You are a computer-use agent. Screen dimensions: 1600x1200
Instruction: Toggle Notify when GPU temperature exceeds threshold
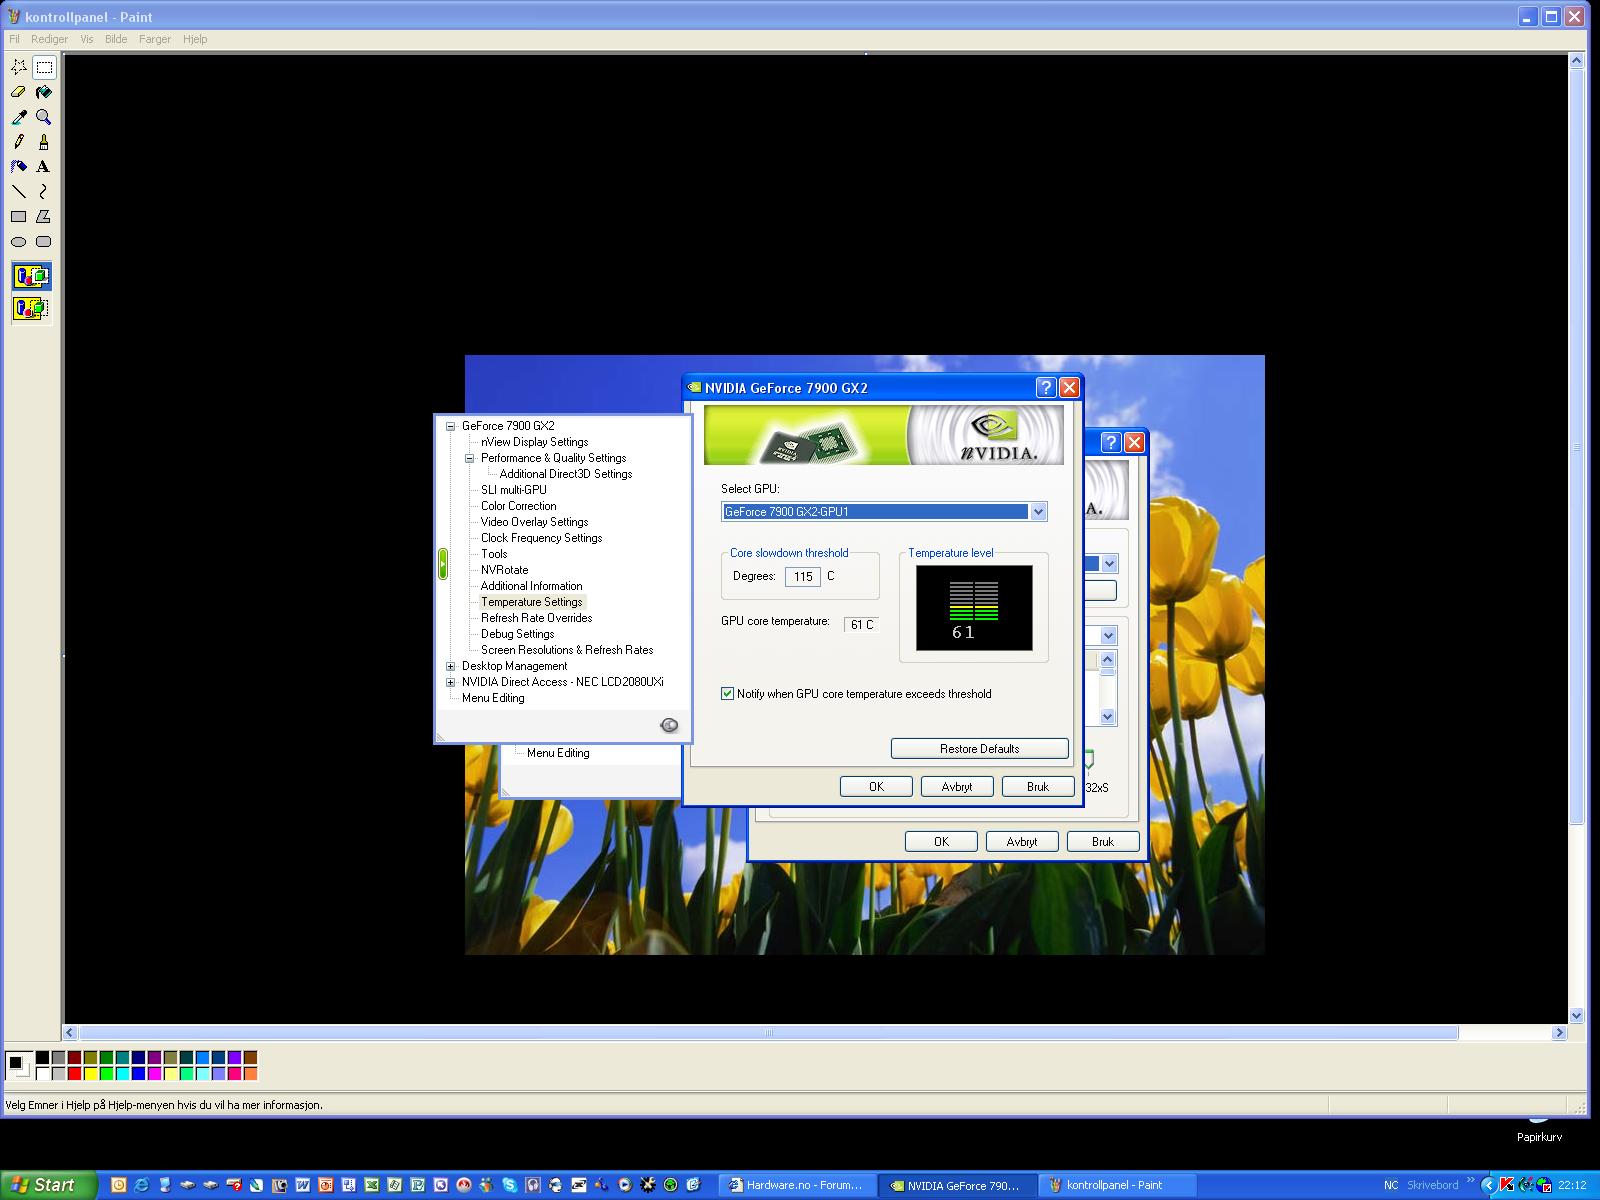coord(728,693)
